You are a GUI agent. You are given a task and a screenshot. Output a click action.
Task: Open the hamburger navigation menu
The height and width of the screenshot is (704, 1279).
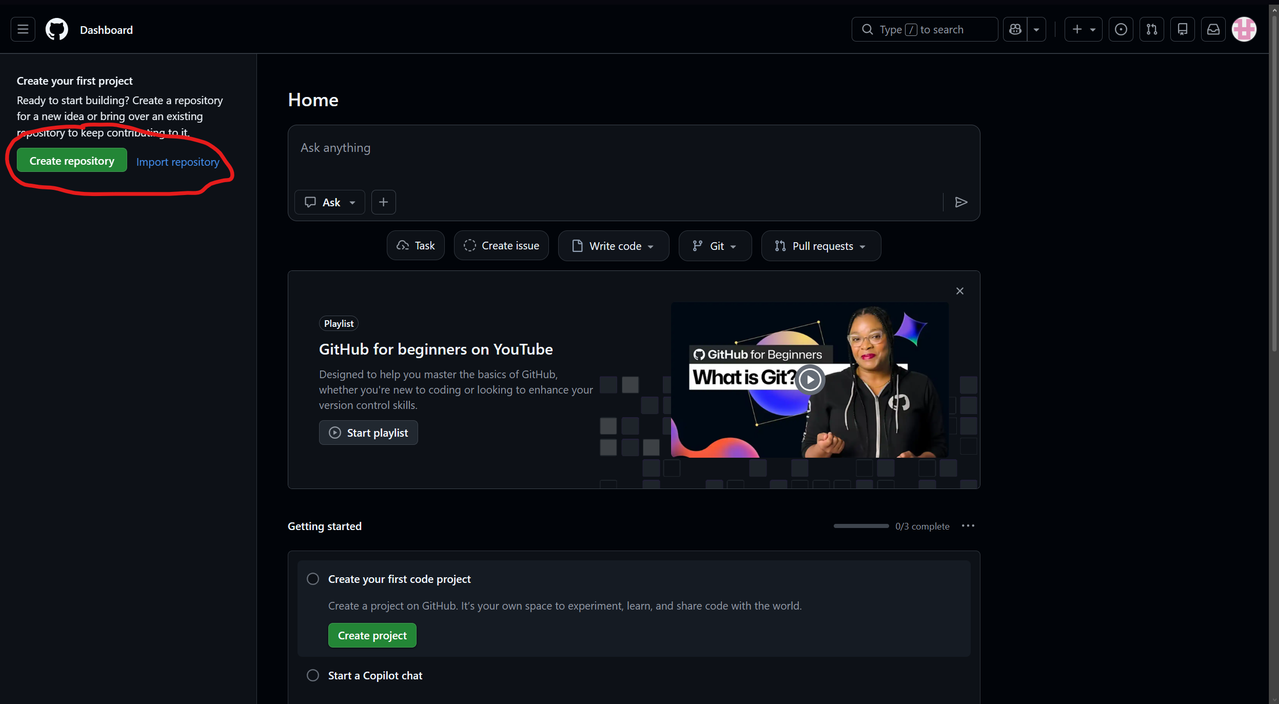click(x=23, y=30)
